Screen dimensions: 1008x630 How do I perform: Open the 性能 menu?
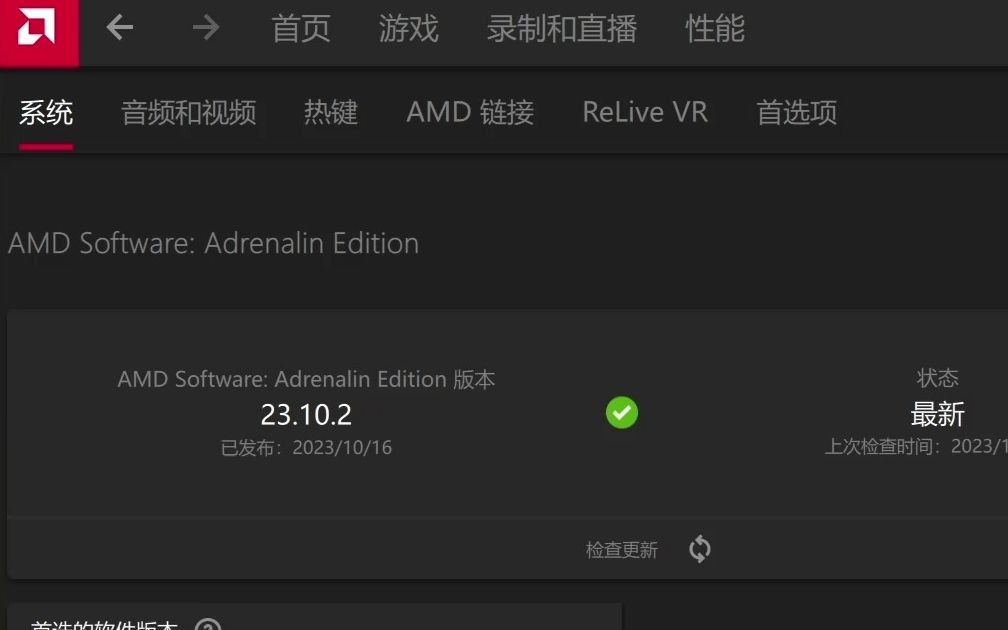tap(715, 29)
